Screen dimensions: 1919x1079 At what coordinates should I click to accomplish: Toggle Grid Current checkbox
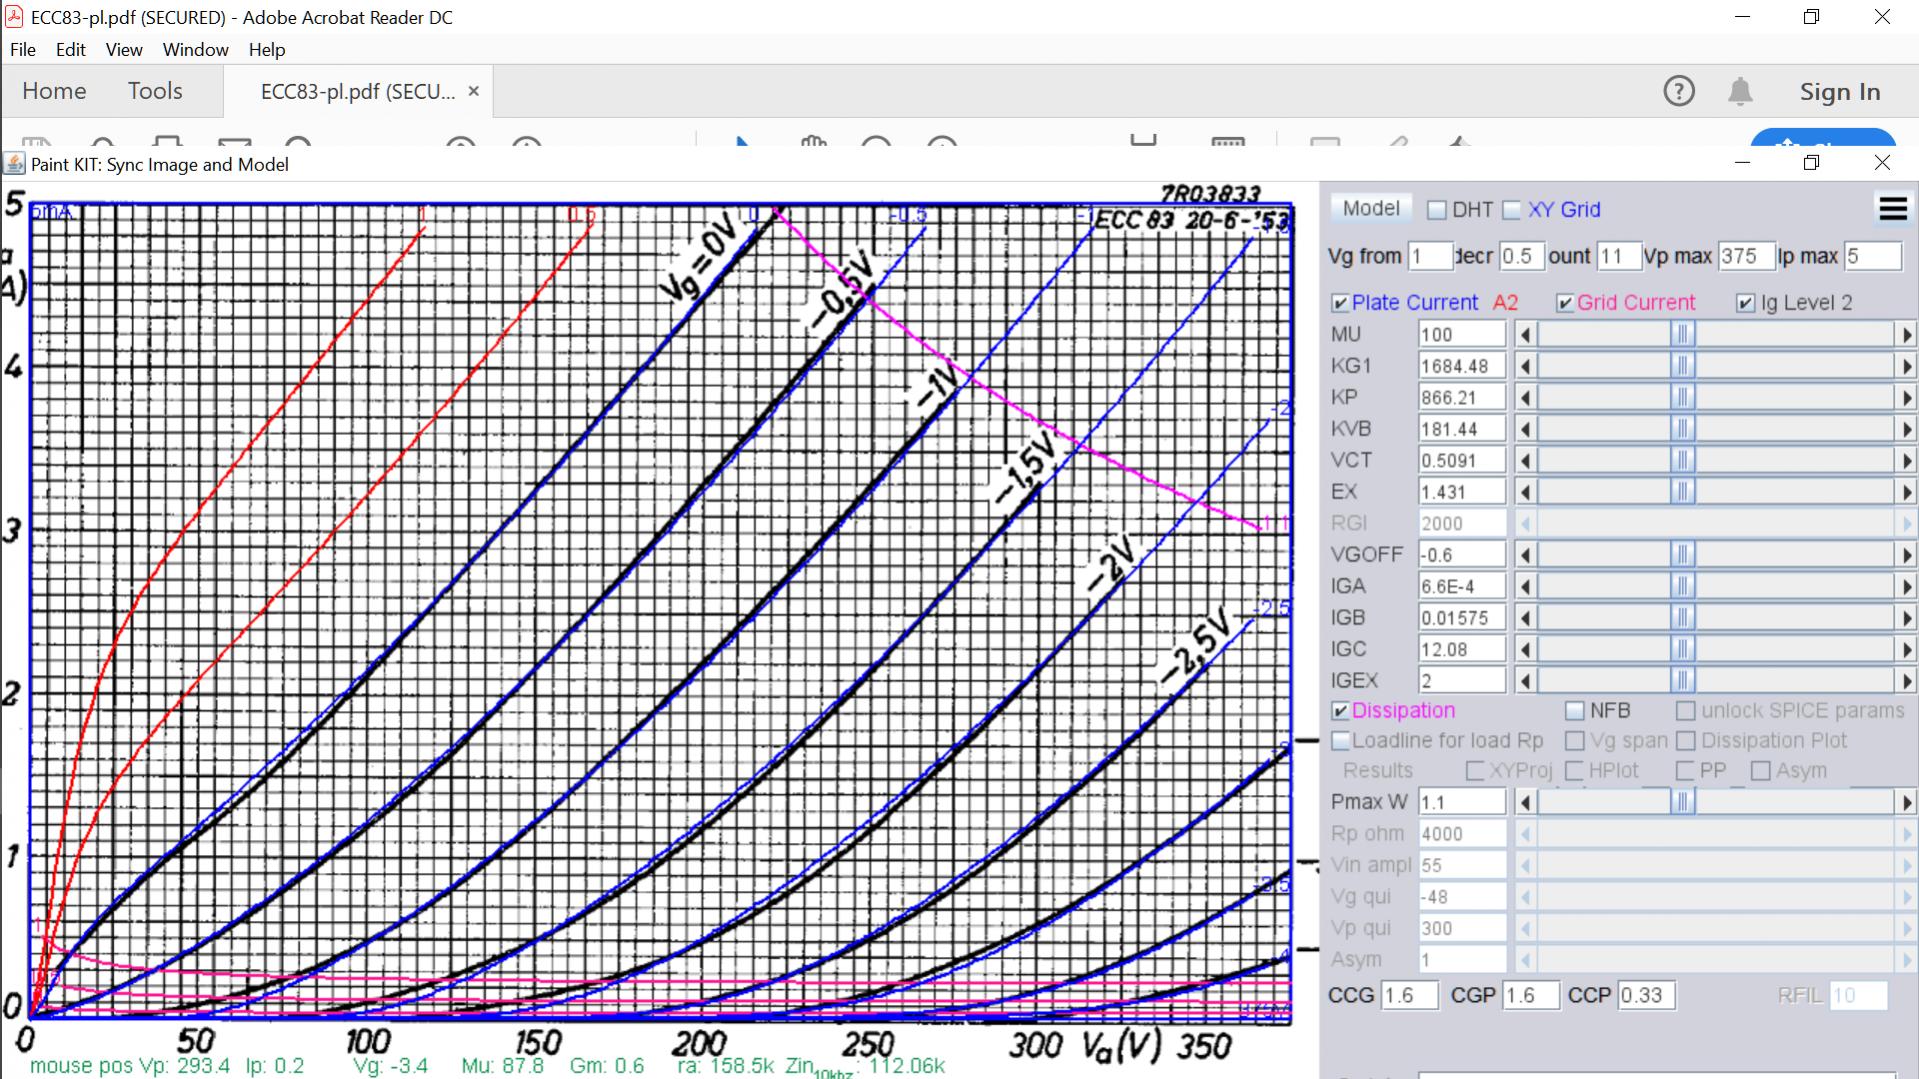[1566, 303]
